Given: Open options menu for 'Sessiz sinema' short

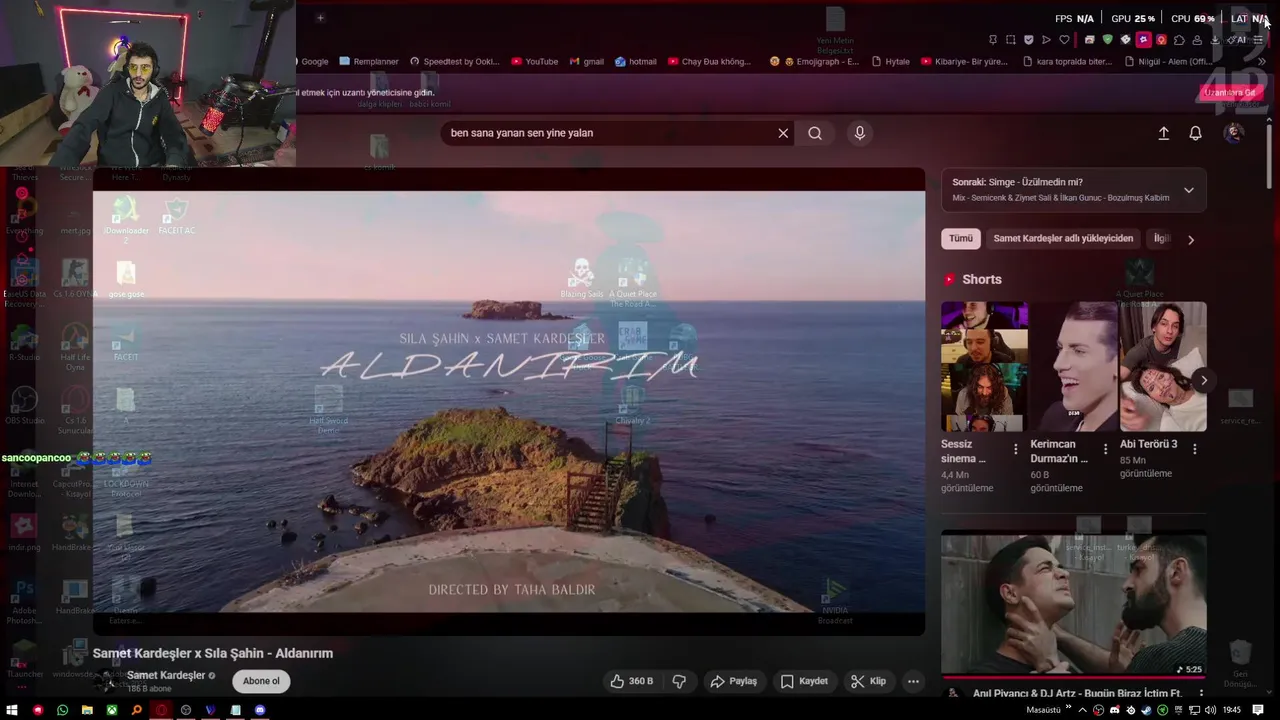Looking at the screenshot, I should pyautogui.click(x=1015, y=450).
